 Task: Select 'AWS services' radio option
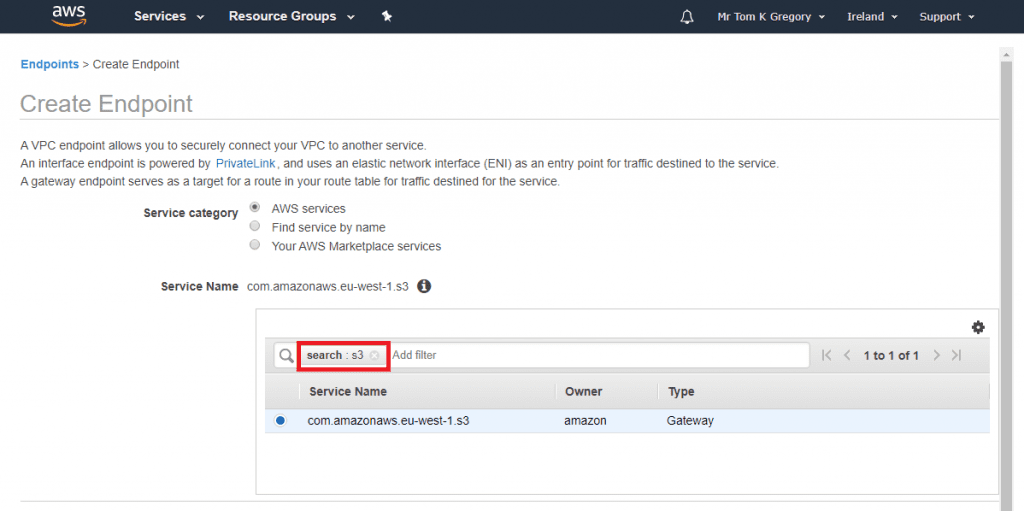point(255,208)
